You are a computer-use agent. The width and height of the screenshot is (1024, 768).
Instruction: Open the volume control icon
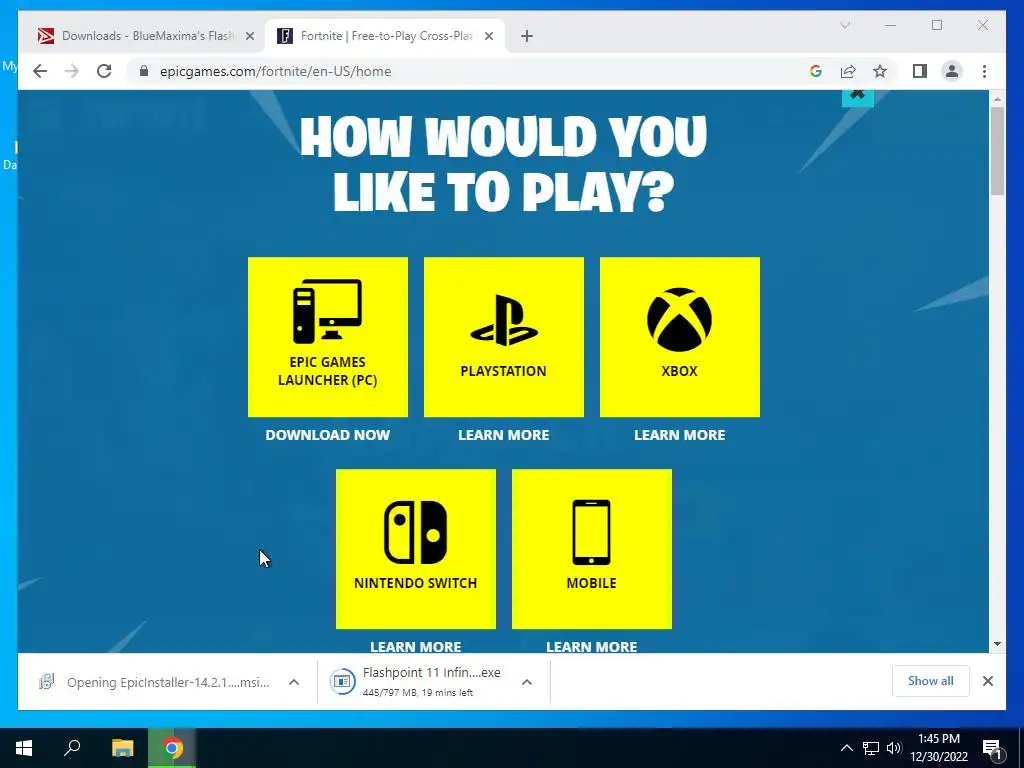coord(894,748)
